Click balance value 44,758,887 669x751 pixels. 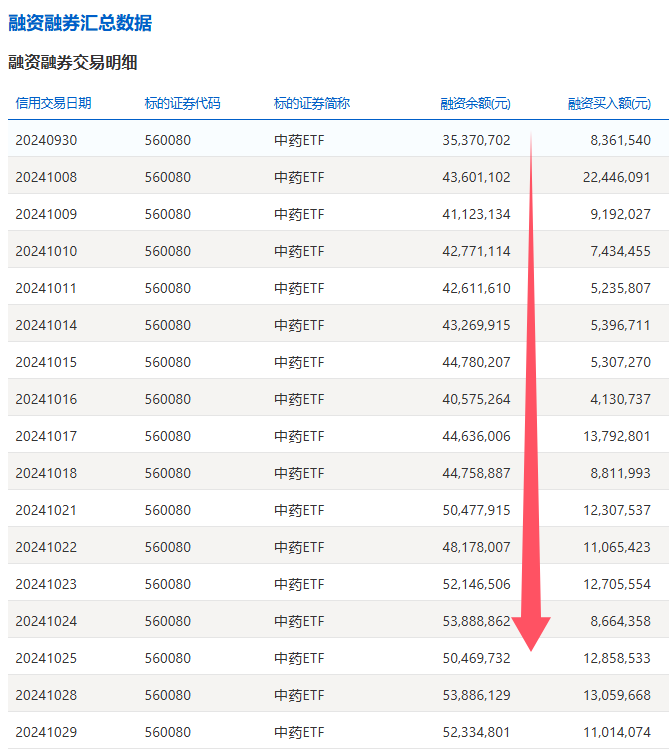point(476,473)
